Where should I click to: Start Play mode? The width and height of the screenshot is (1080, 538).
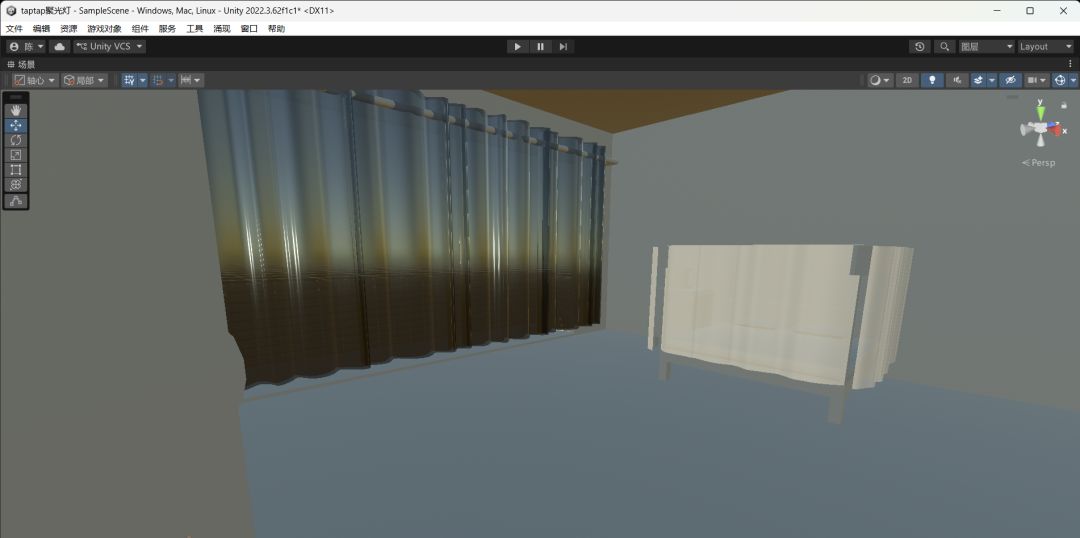517,47
